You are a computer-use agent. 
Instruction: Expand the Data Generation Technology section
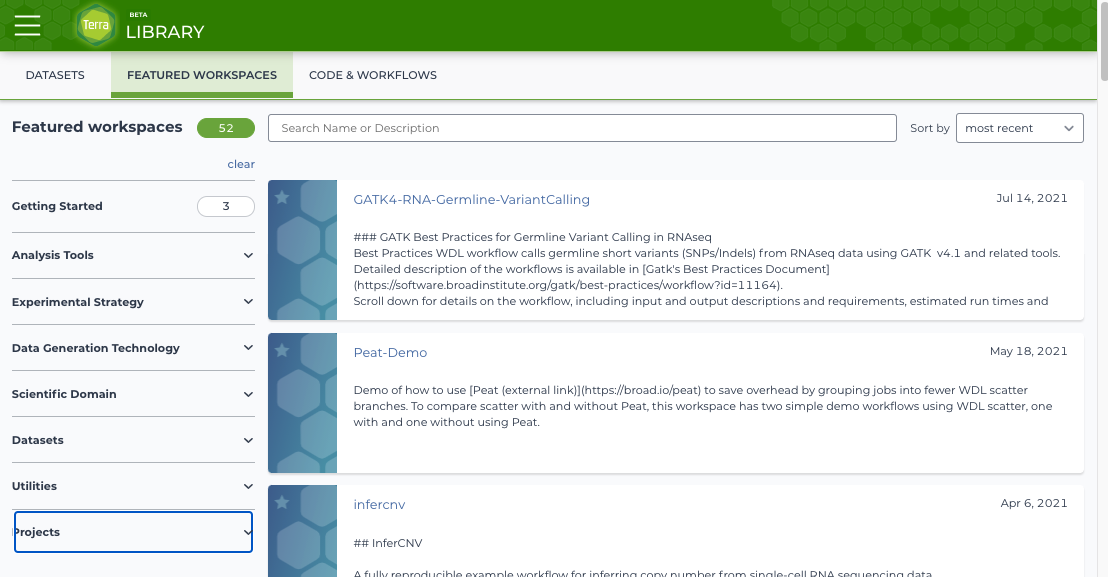pos(133,347)
